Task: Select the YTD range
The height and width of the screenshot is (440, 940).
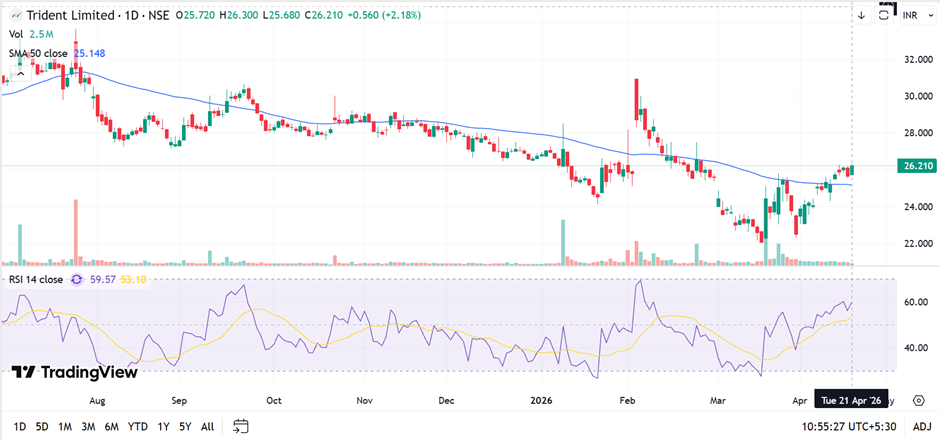Action: tap(138, 426)
